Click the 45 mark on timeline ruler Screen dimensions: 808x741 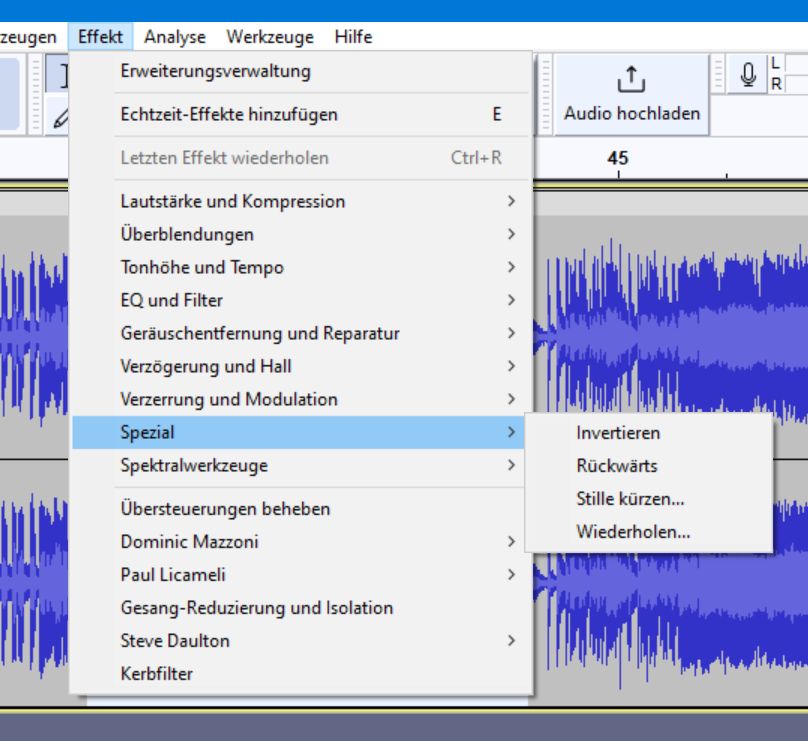pos(618,160)
